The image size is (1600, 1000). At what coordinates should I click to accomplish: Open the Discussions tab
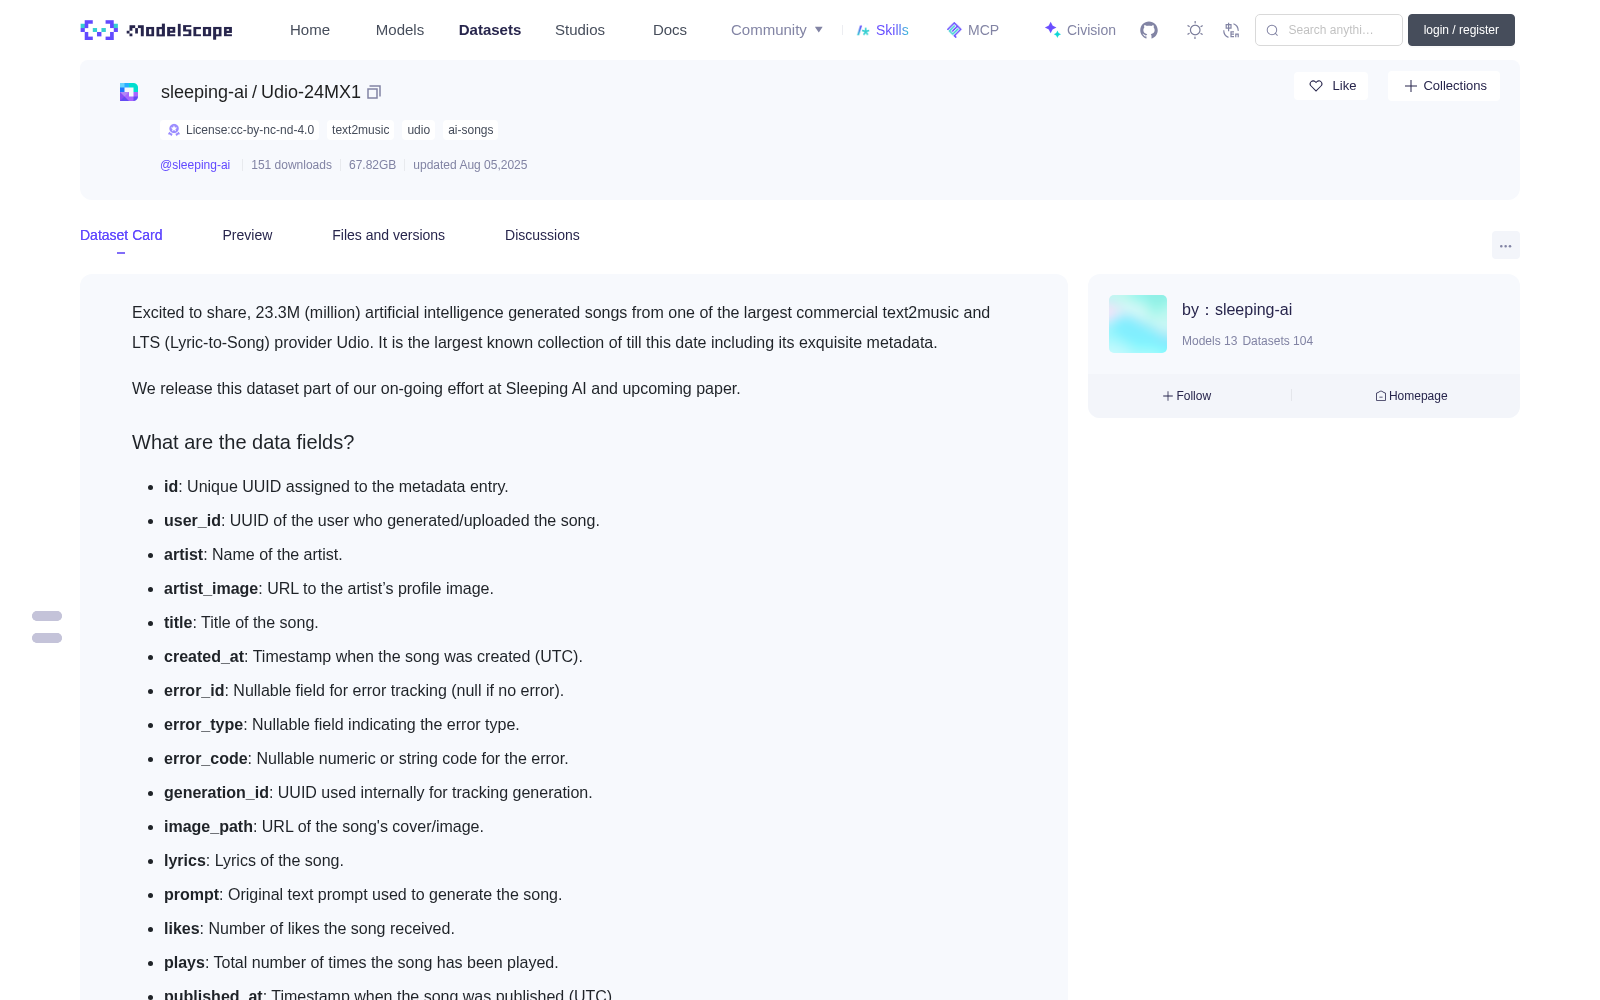click(542, 235)
